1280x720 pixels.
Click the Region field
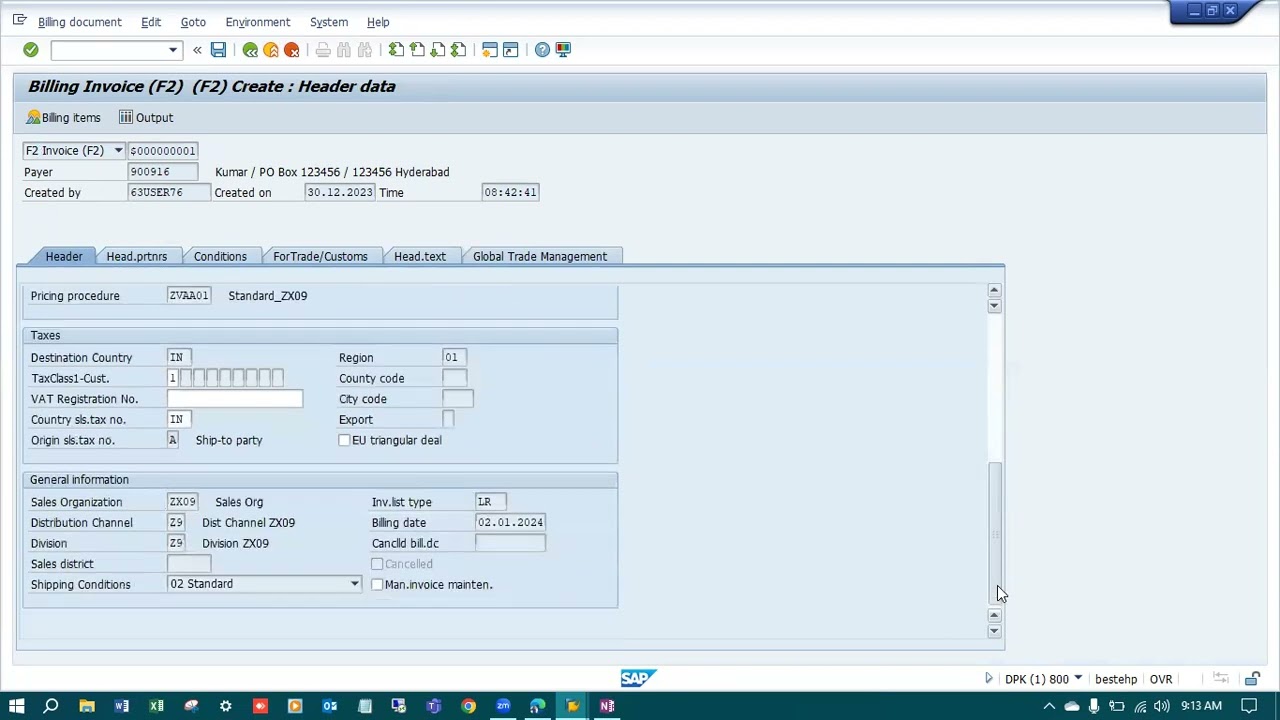coord(455,358)
